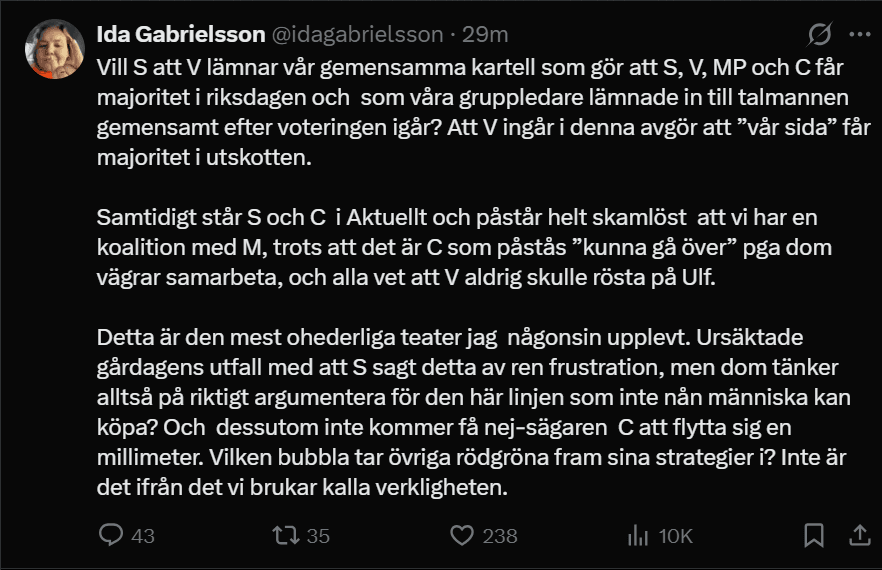Open the @idagabrielsson handle link
The image size is (882, 570).
[358, 35]
